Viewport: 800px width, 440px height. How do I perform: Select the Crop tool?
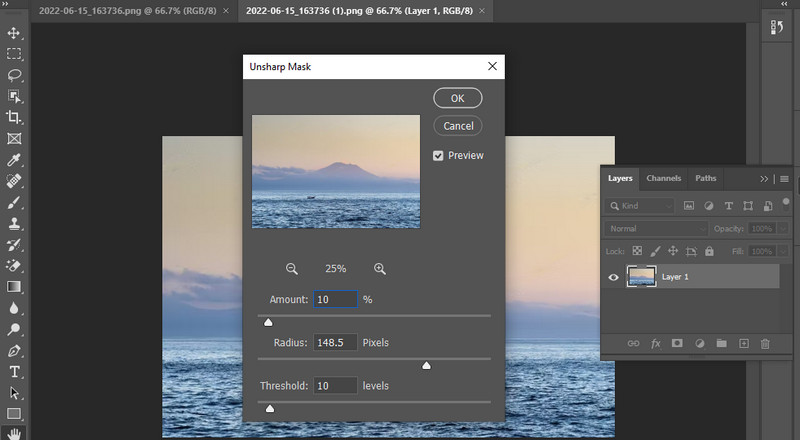tap(14, 117)
